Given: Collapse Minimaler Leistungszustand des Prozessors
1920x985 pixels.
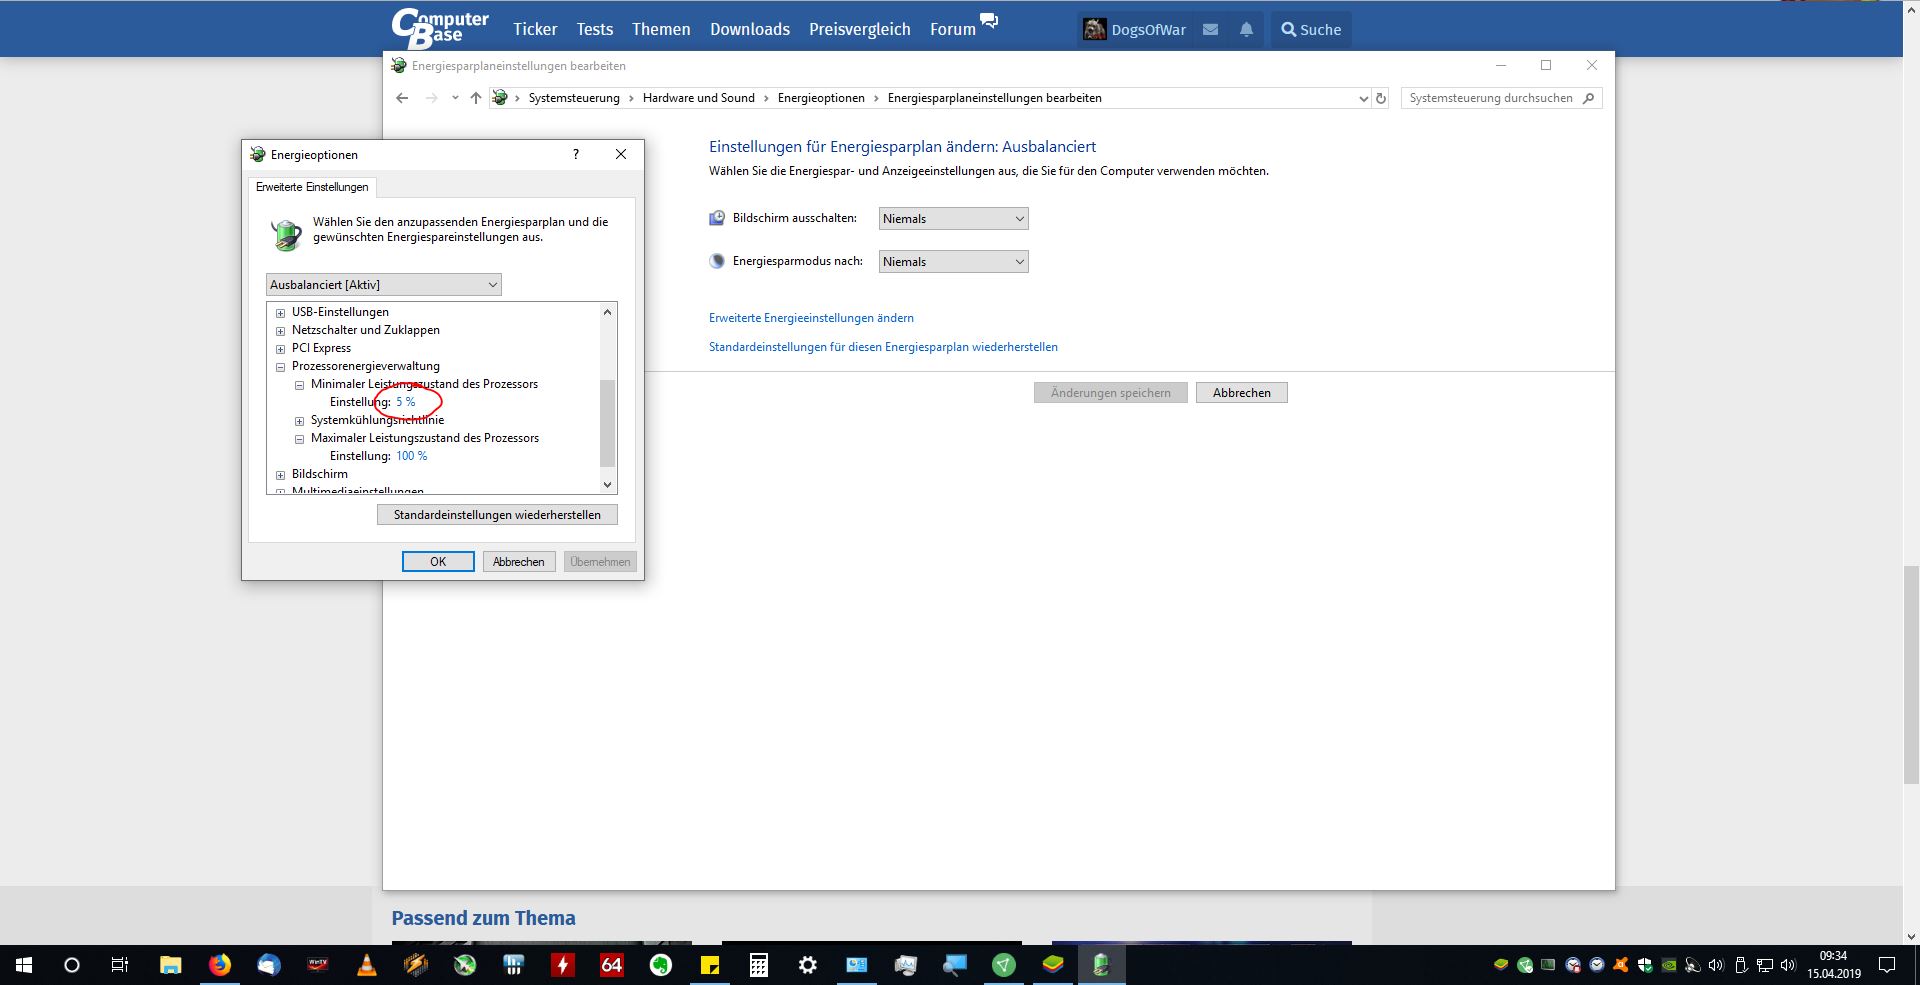Looking at the screenshot, I should [x=299, y=385].
